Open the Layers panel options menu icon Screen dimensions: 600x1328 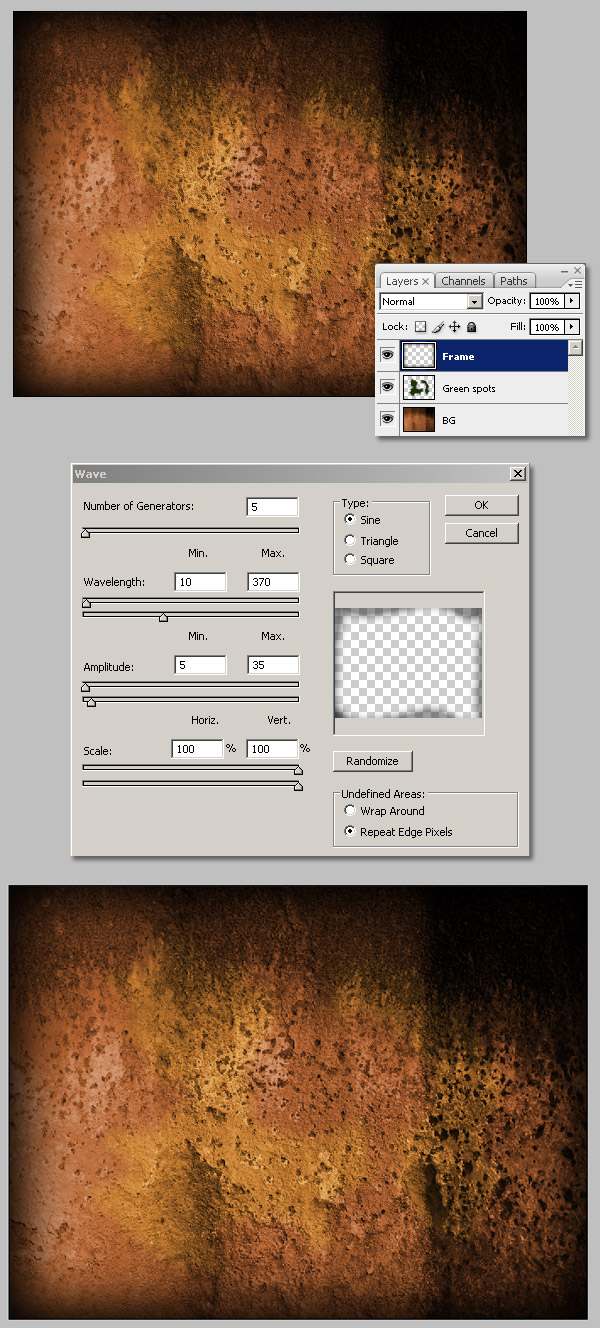576,284
